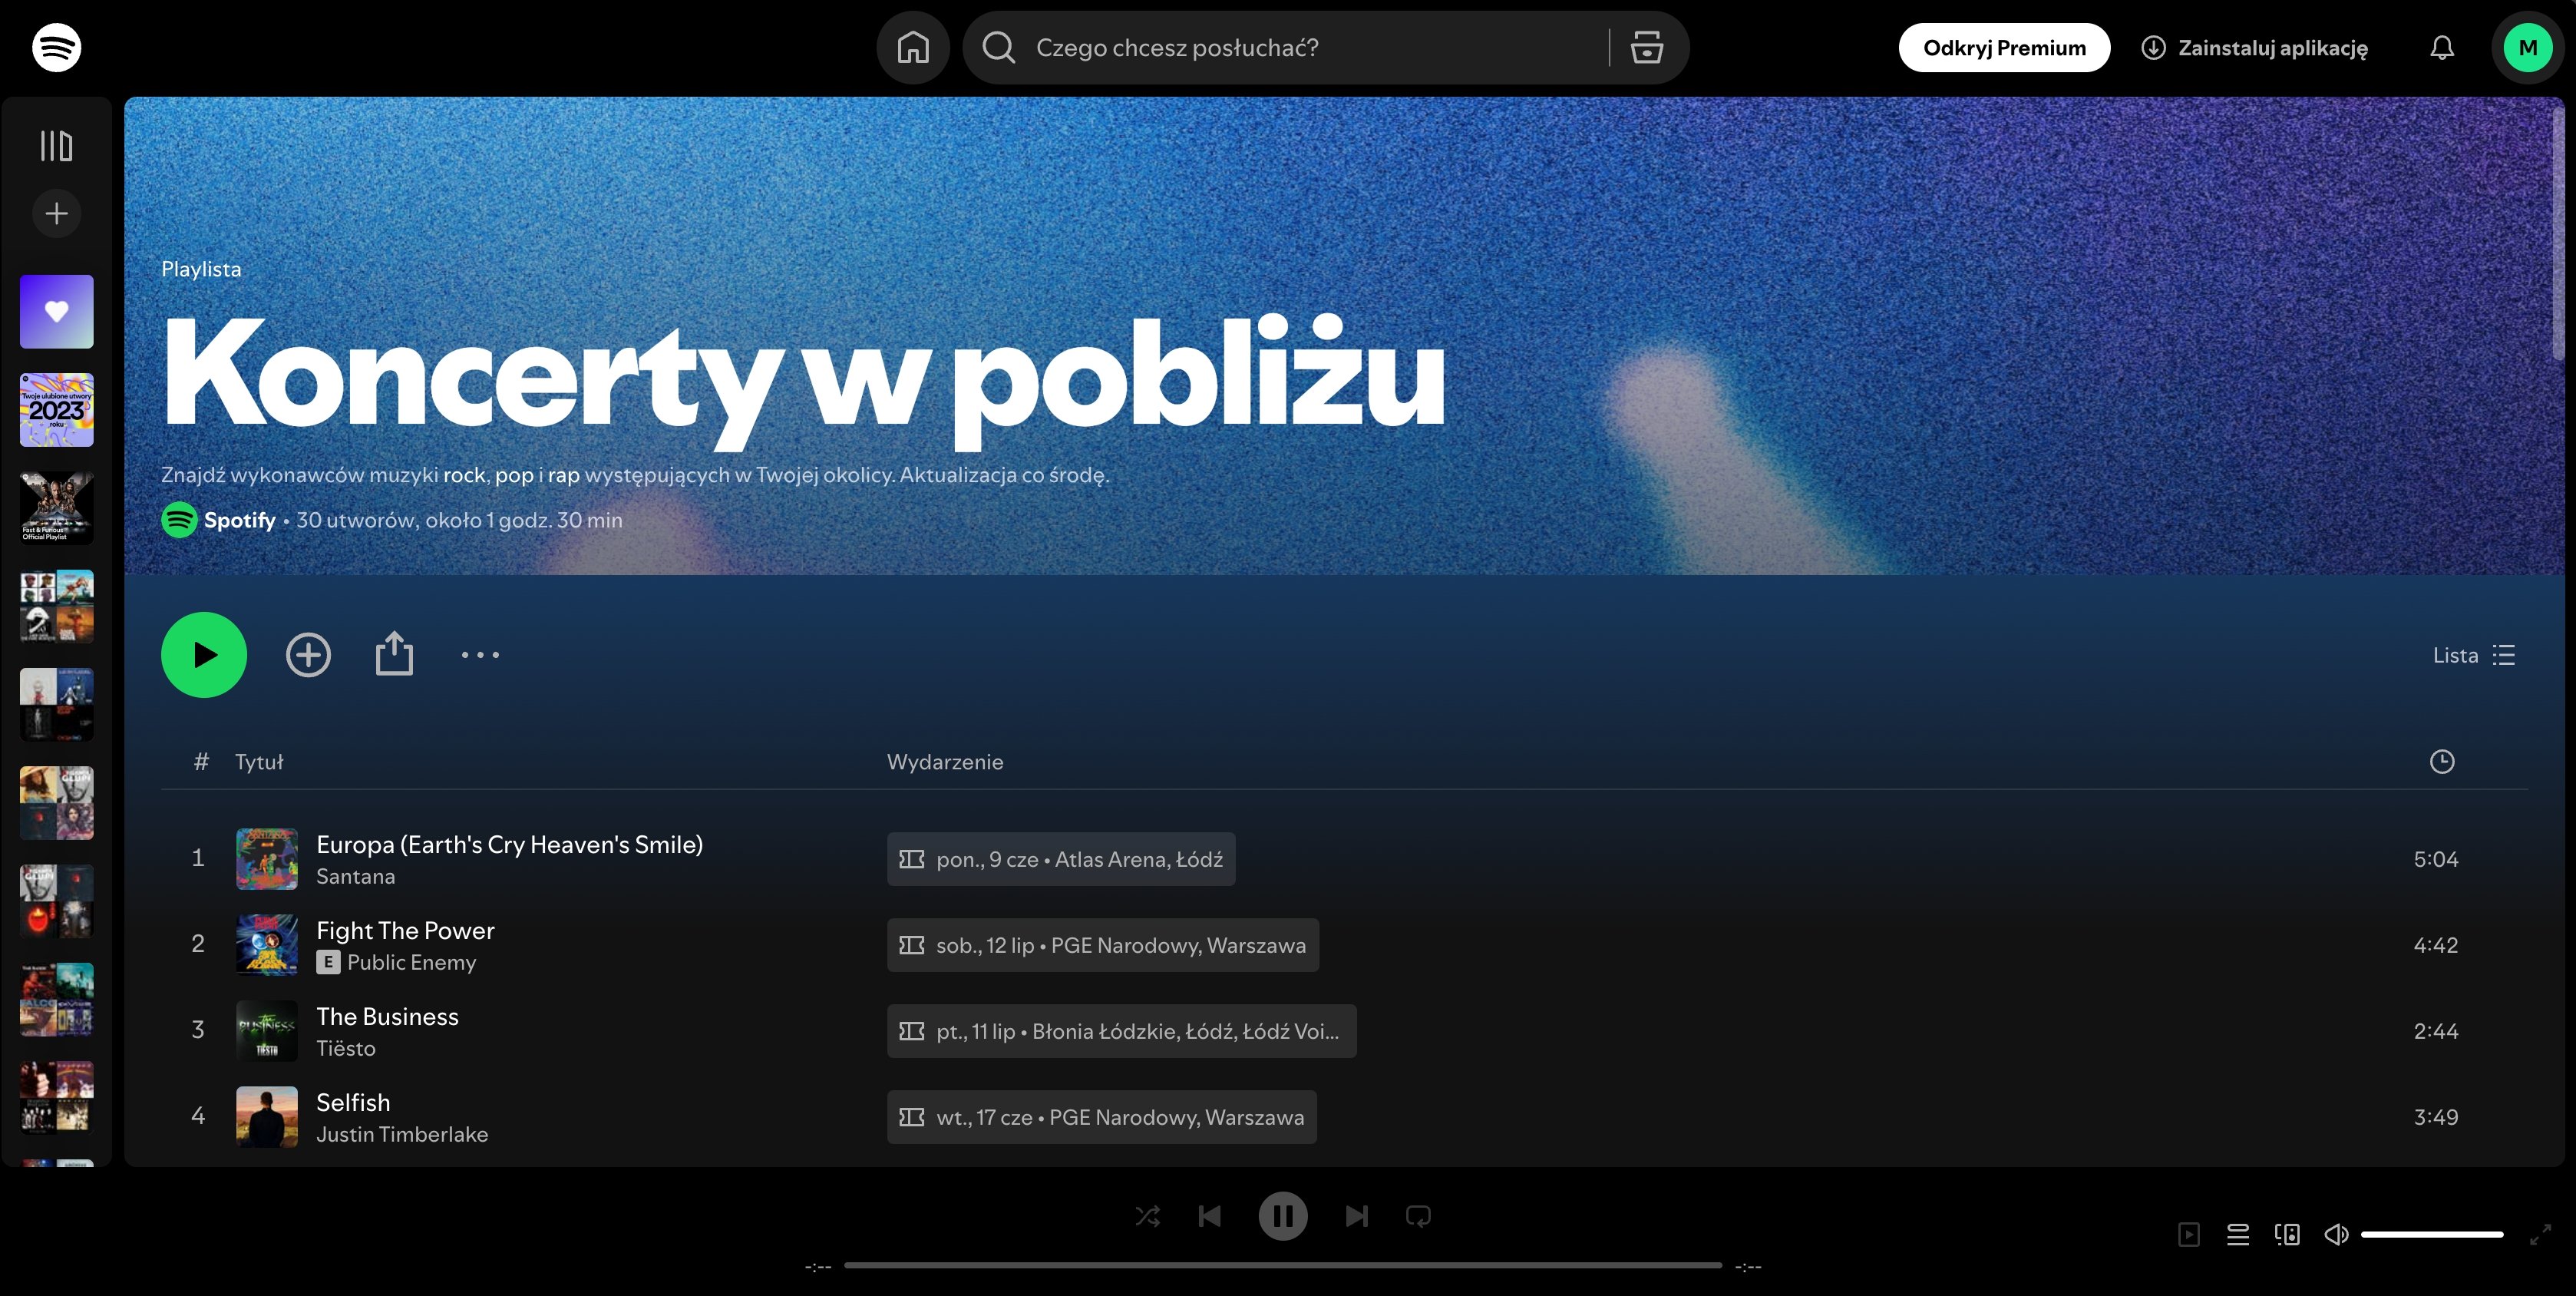This screenshot has width=2576, height=1296.
Task: Open track 'Fight The Power'
Action: pyautogui.click(x=405, y=930)
